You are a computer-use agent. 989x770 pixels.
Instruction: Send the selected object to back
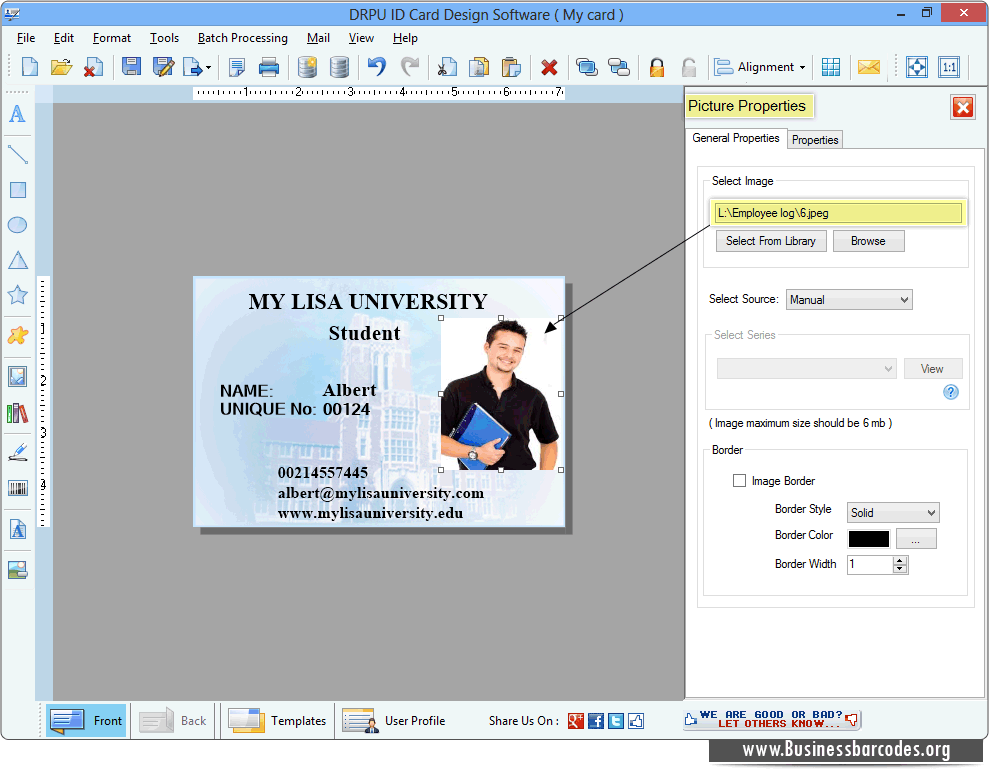coord(619,67)
